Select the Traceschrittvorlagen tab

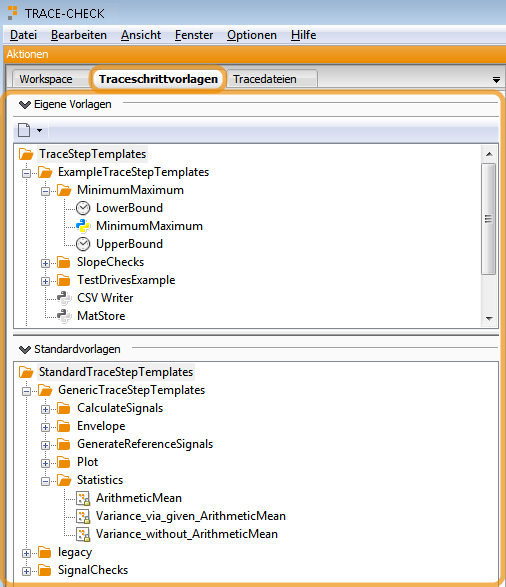point(158,79)
